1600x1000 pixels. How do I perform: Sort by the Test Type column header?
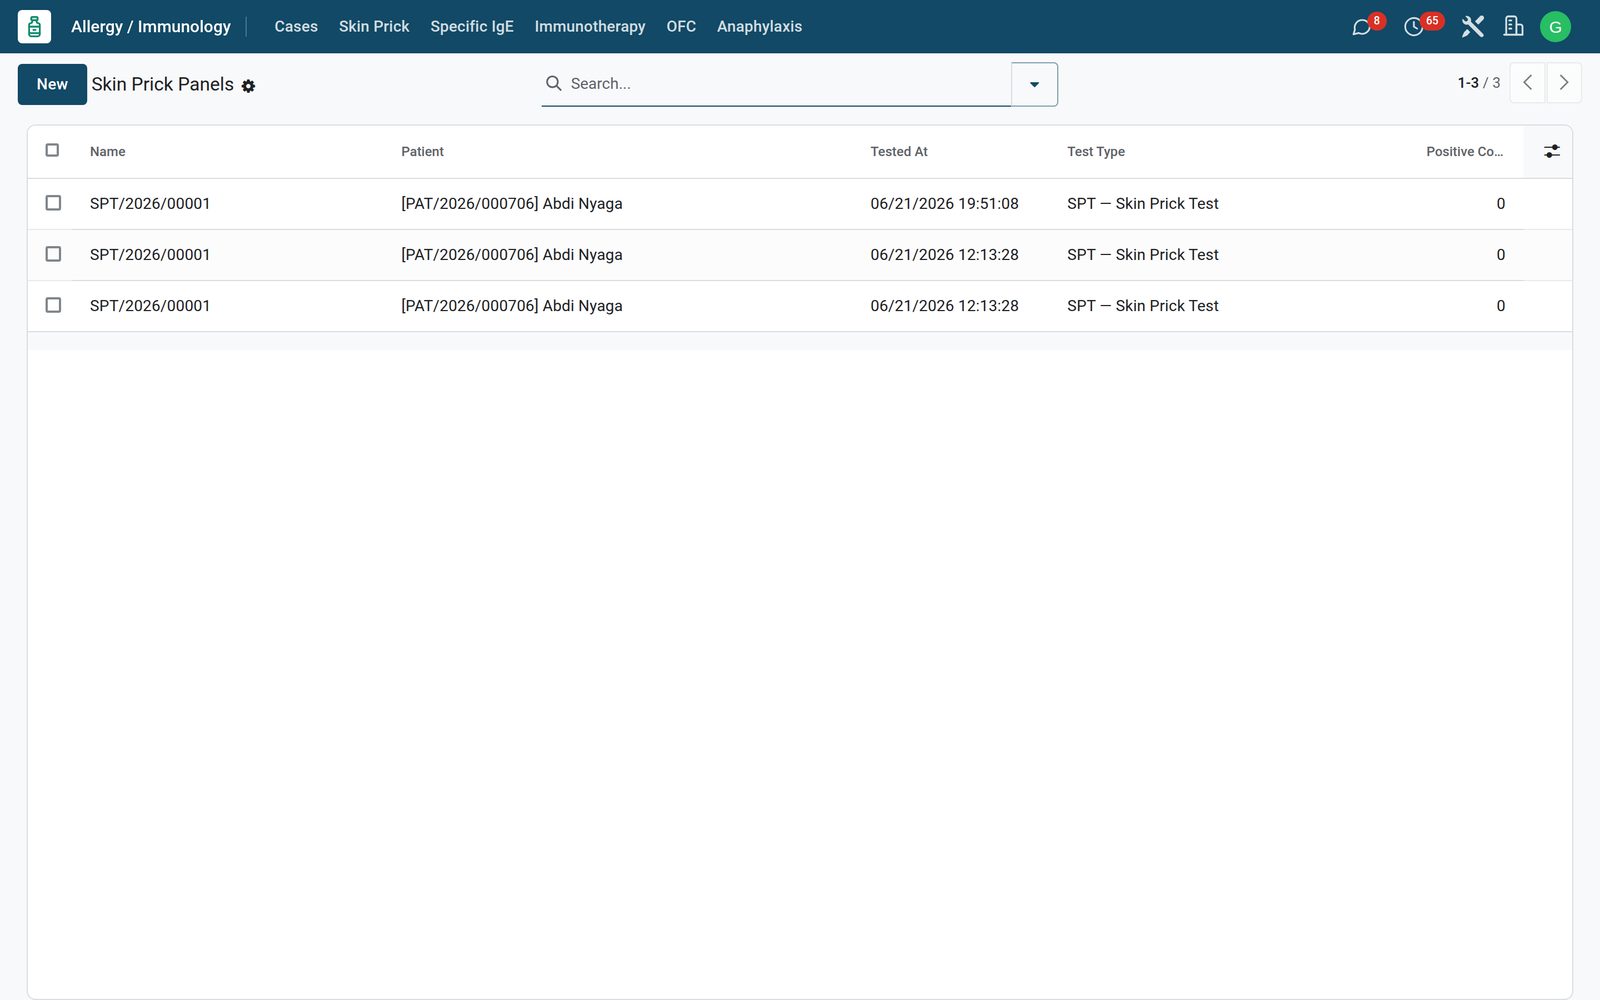[x=1095, y=152]
